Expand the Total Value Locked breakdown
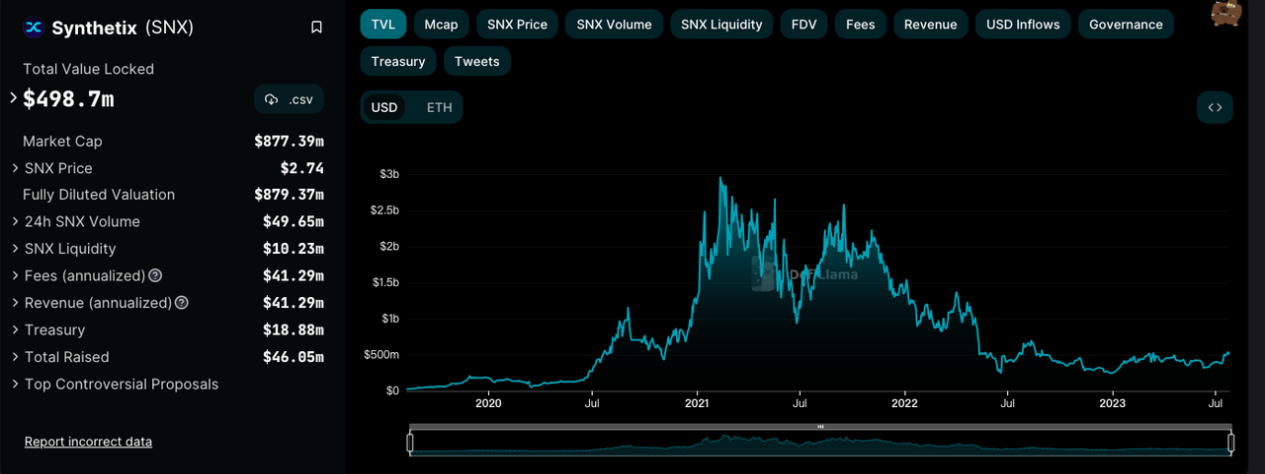The image size is (1265, 474). [14, 98]
